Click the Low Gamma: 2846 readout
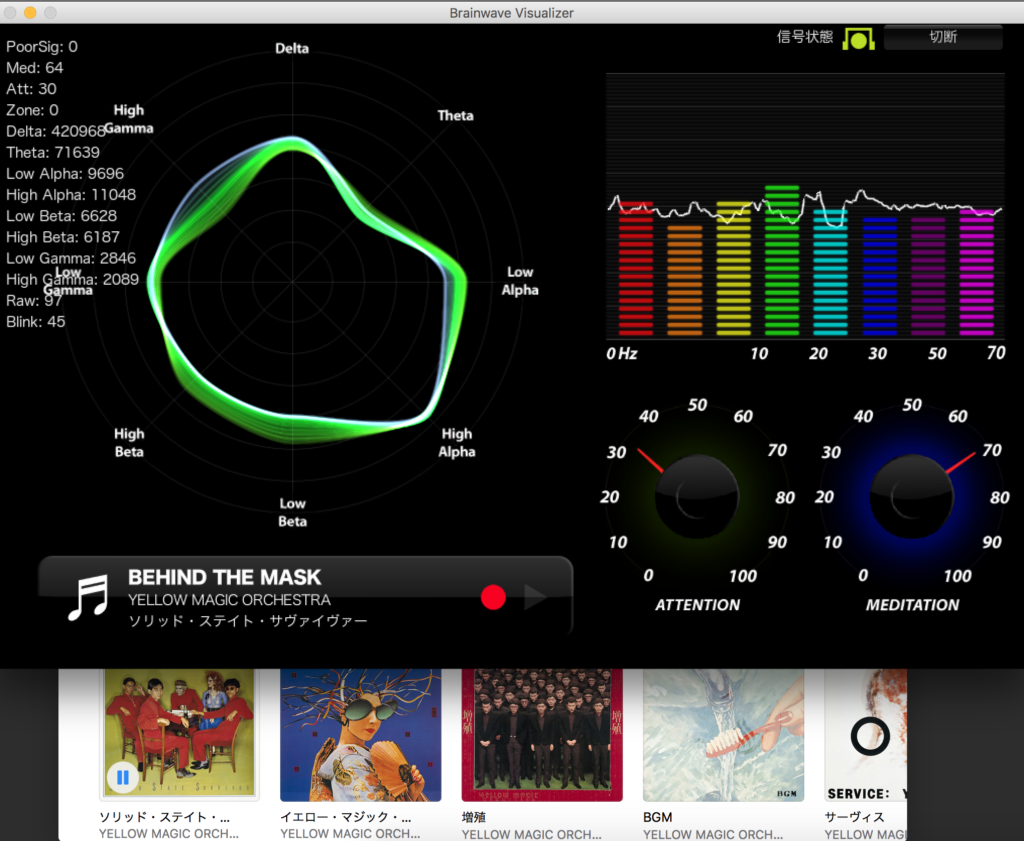This screenshot has width=1024, height=841. (71, 258)
